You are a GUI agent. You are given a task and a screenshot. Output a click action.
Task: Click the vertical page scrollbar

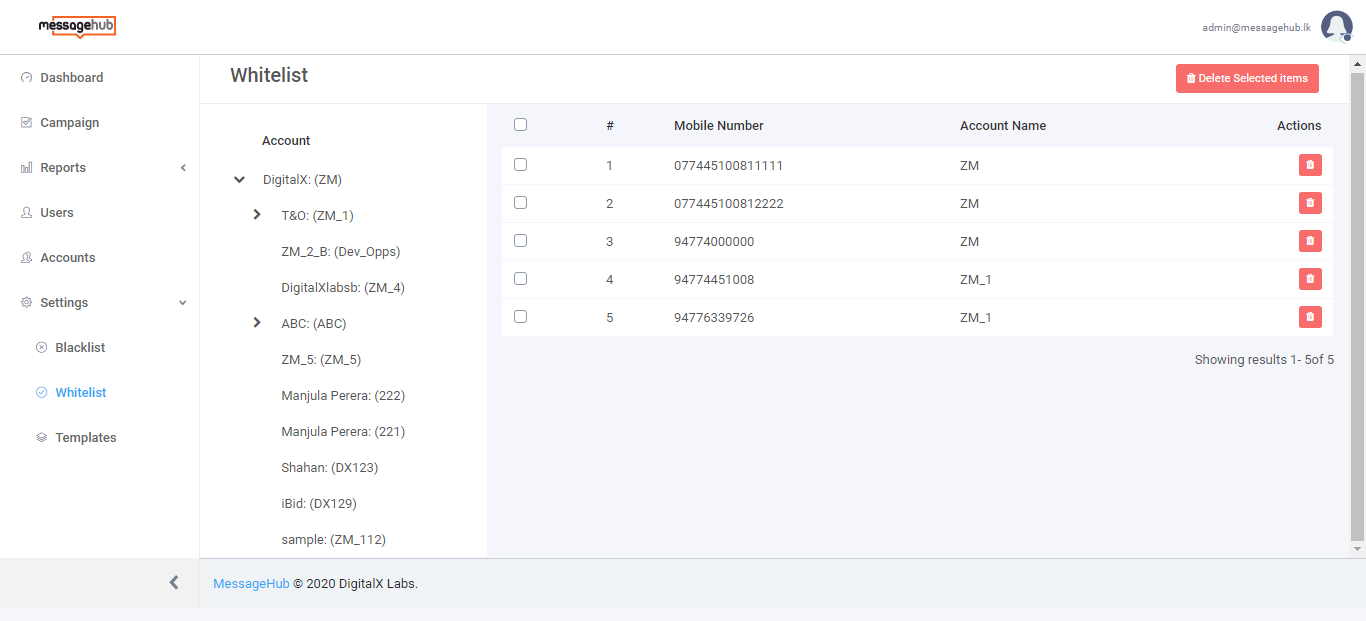[1357, 300]
